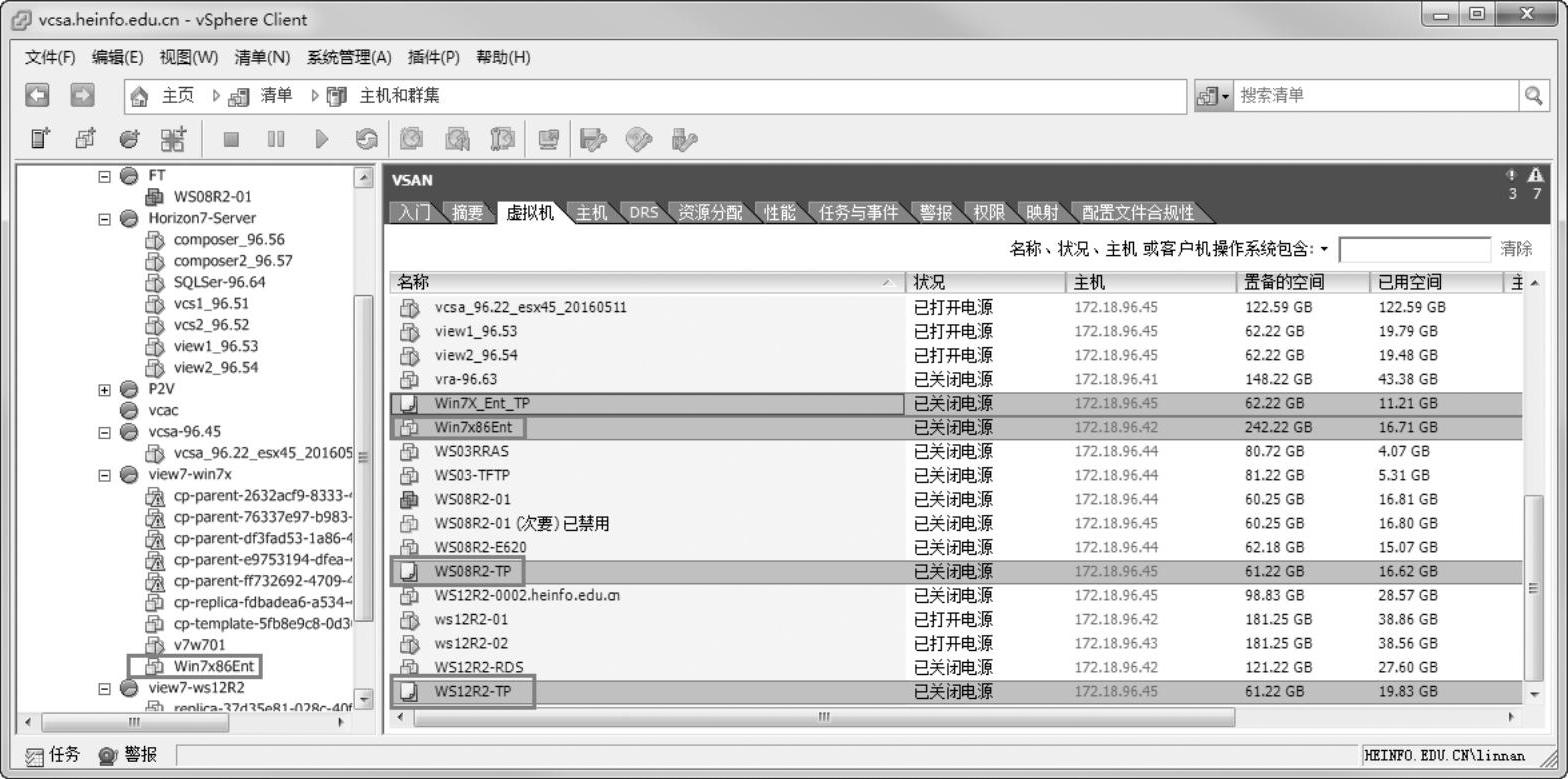The width and height of the screenshot is (1568, 779).
Task: Click the revert to snapshot icon
Action: coord(457,140)
